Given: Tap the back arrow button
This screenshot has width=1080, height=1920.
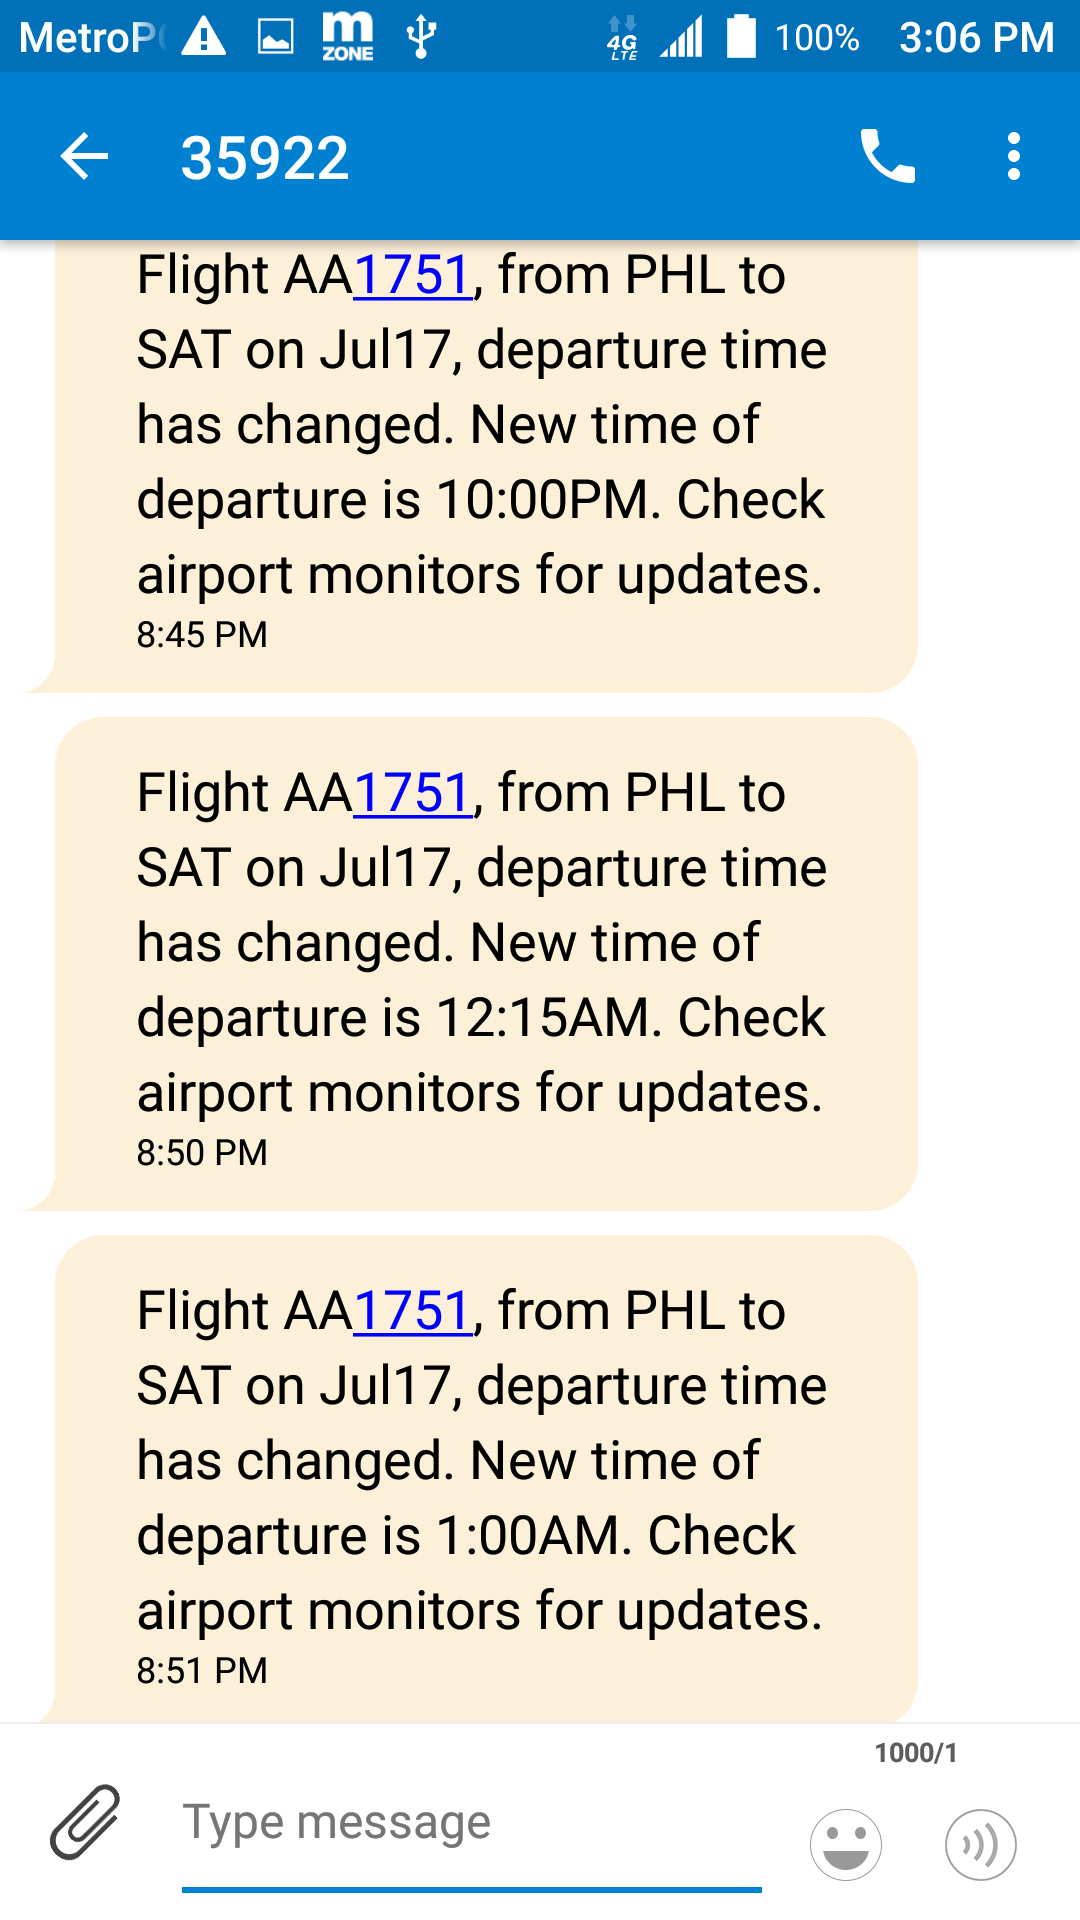Looking at the screenshot, I should tap(84, 157).
